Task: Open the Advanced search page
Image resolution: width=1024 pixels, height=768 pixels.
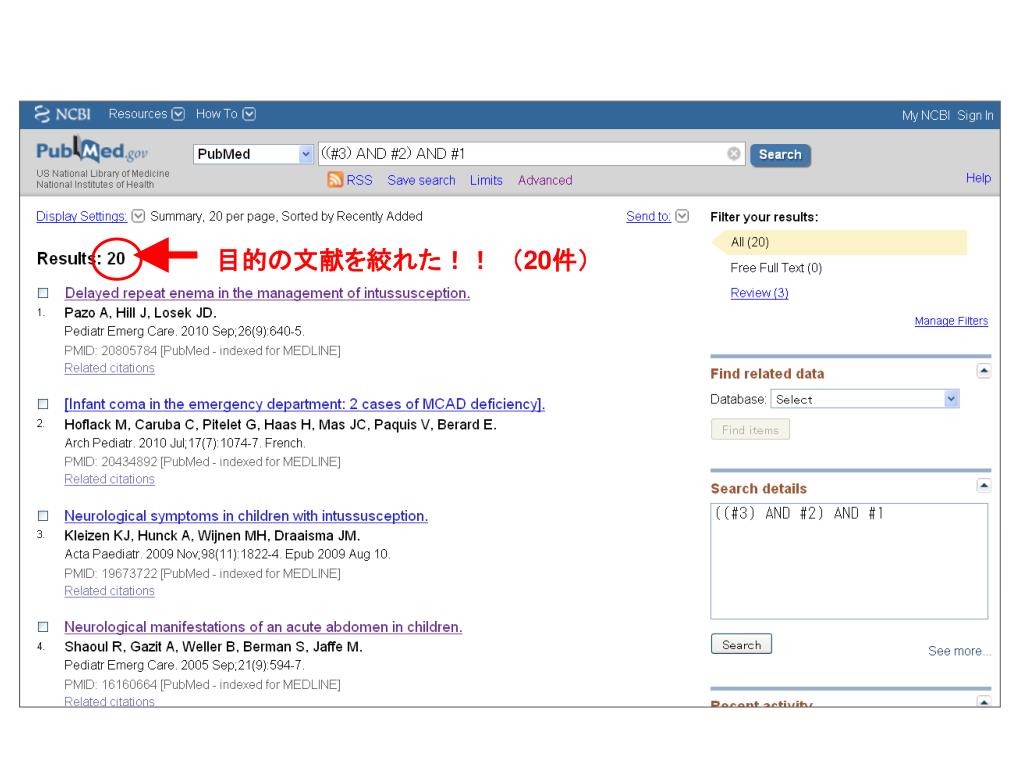Action: click(x=545, y=180)
